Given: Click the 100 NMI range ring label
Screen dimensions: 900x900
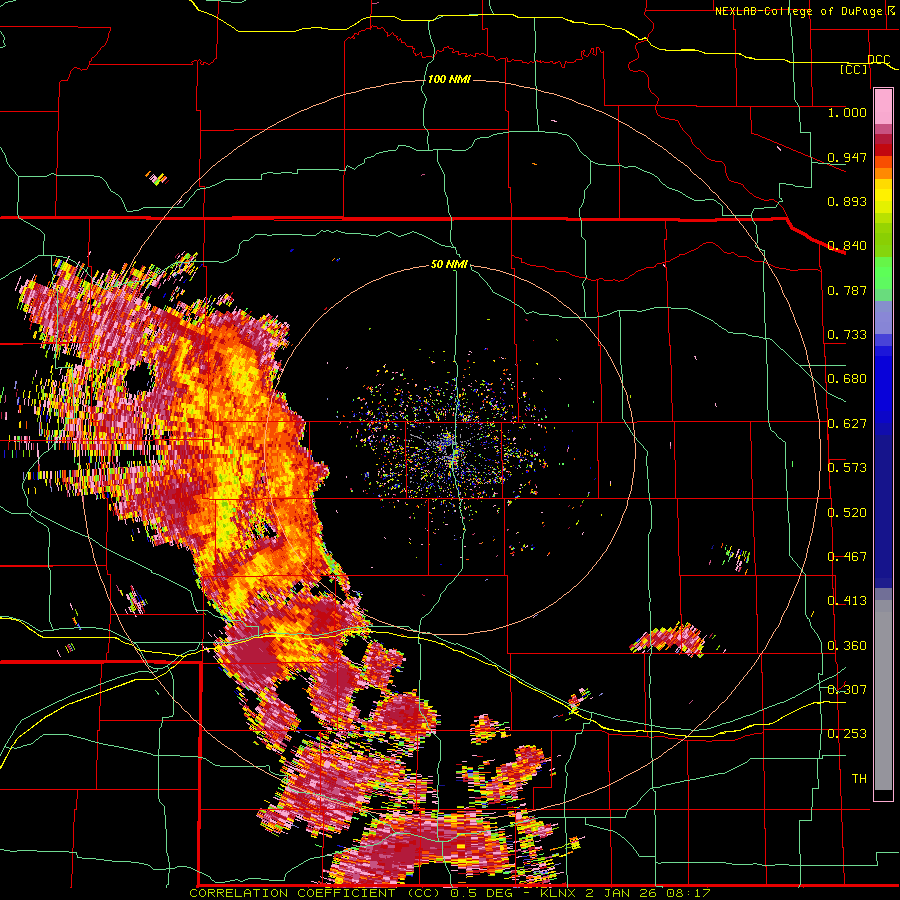Looking at the screenshot, I should (449, 79).
